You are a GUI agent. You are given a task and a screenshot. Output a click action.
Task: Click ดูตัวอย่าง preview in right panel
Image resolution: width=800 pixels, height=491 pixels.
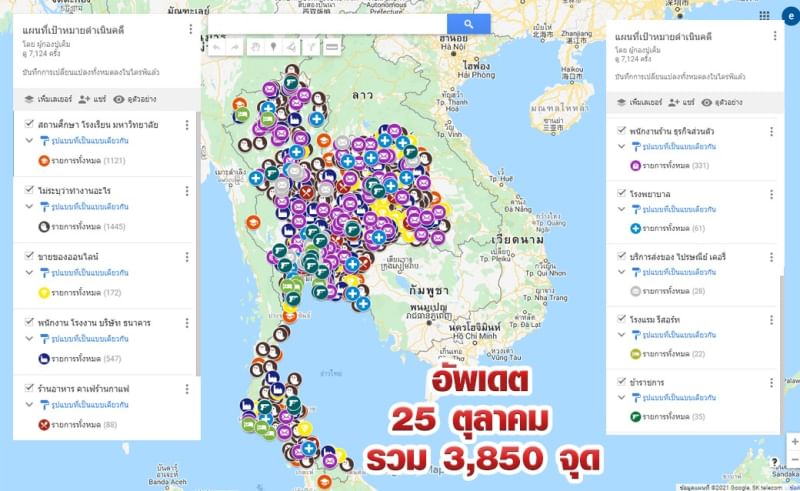722,103
